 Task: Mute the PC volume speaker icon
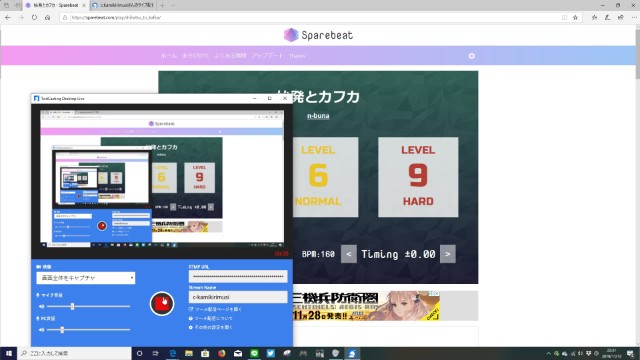pos(41,329)
